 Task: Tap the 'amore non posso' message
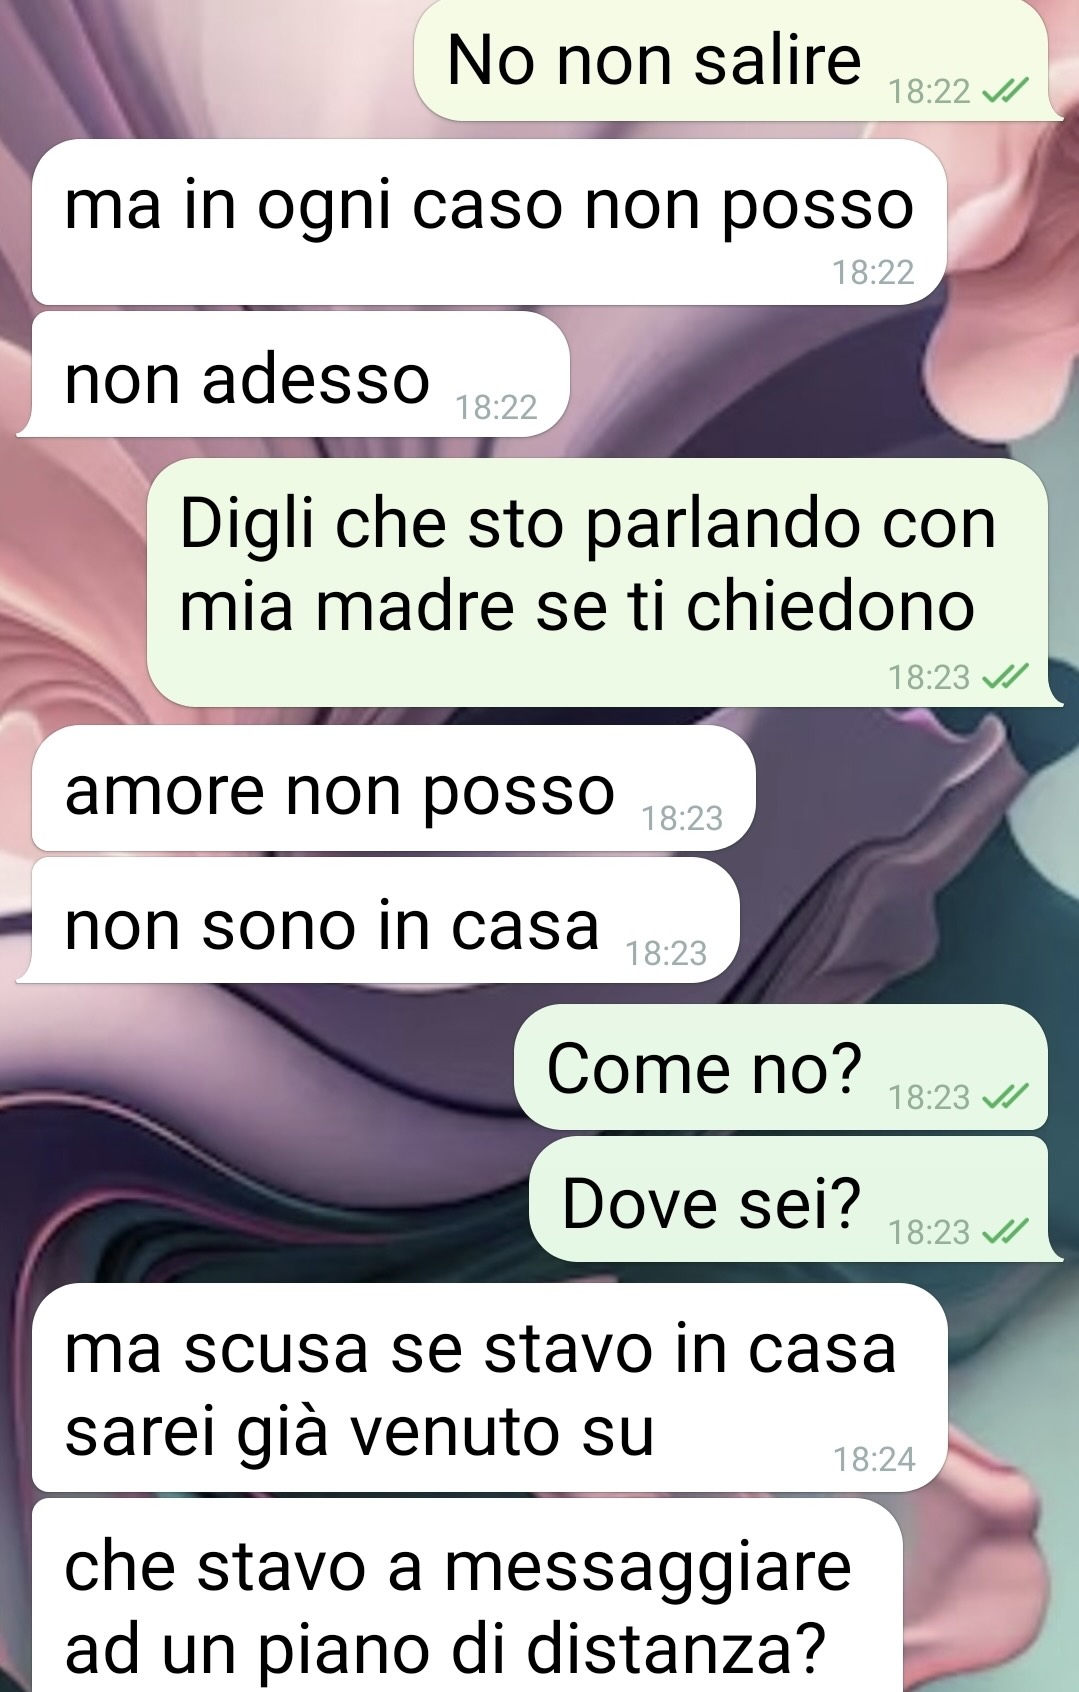[x=393, y=789]
